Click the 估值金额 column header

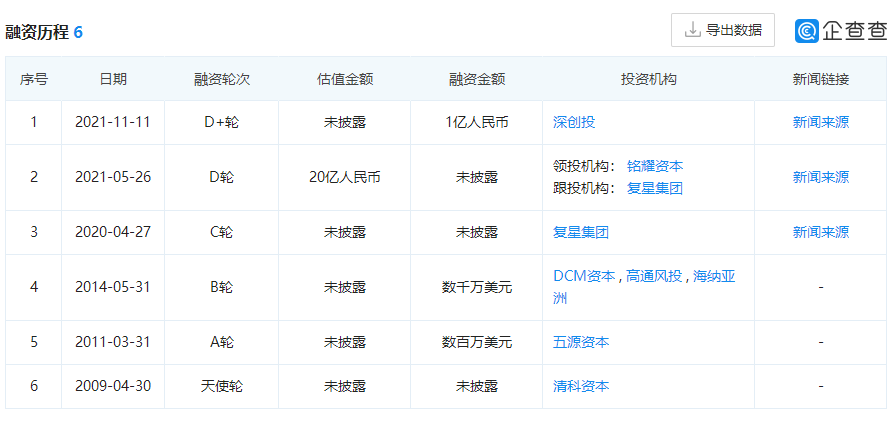[344, 79]
